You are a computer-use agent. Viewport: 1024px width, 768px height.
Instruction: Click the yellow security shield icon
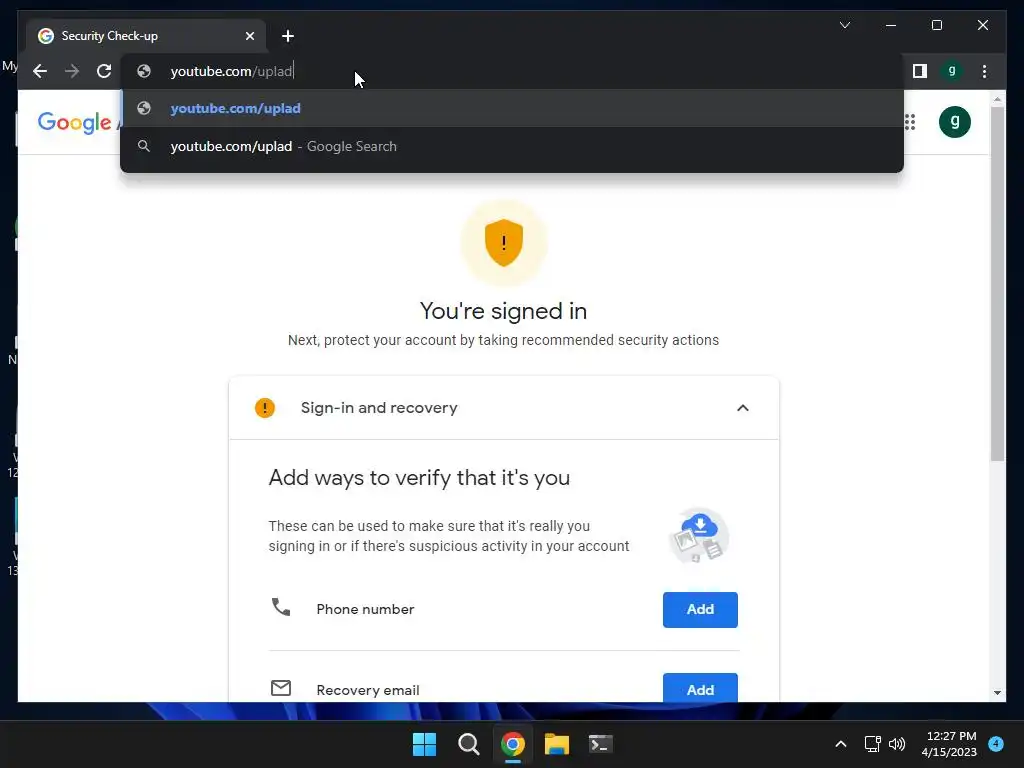click(504, 243)
